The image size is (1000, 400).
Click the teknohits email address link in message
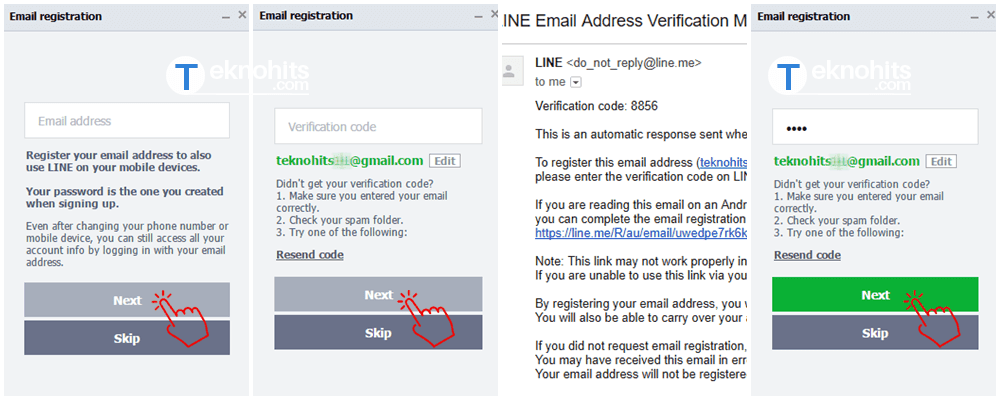(x=723, y=162)
